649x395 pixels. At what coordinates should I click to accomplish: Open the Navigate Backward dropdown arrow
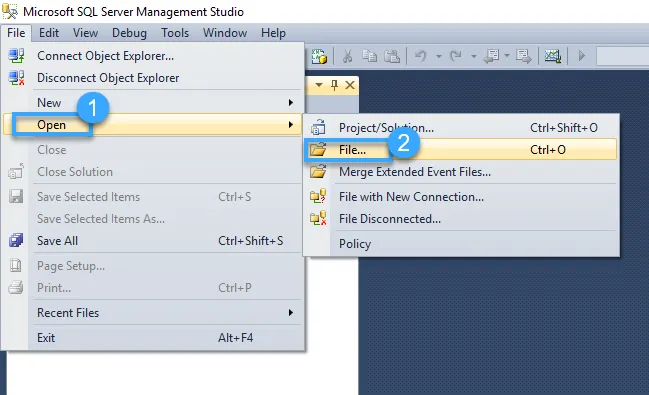pyautogui.click(x=507, y=55)
